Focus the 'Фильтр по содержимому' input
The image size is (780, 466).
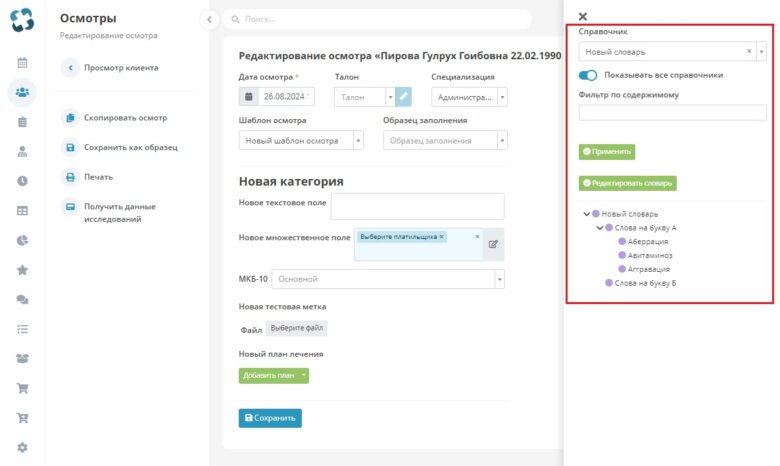(672, 112)
